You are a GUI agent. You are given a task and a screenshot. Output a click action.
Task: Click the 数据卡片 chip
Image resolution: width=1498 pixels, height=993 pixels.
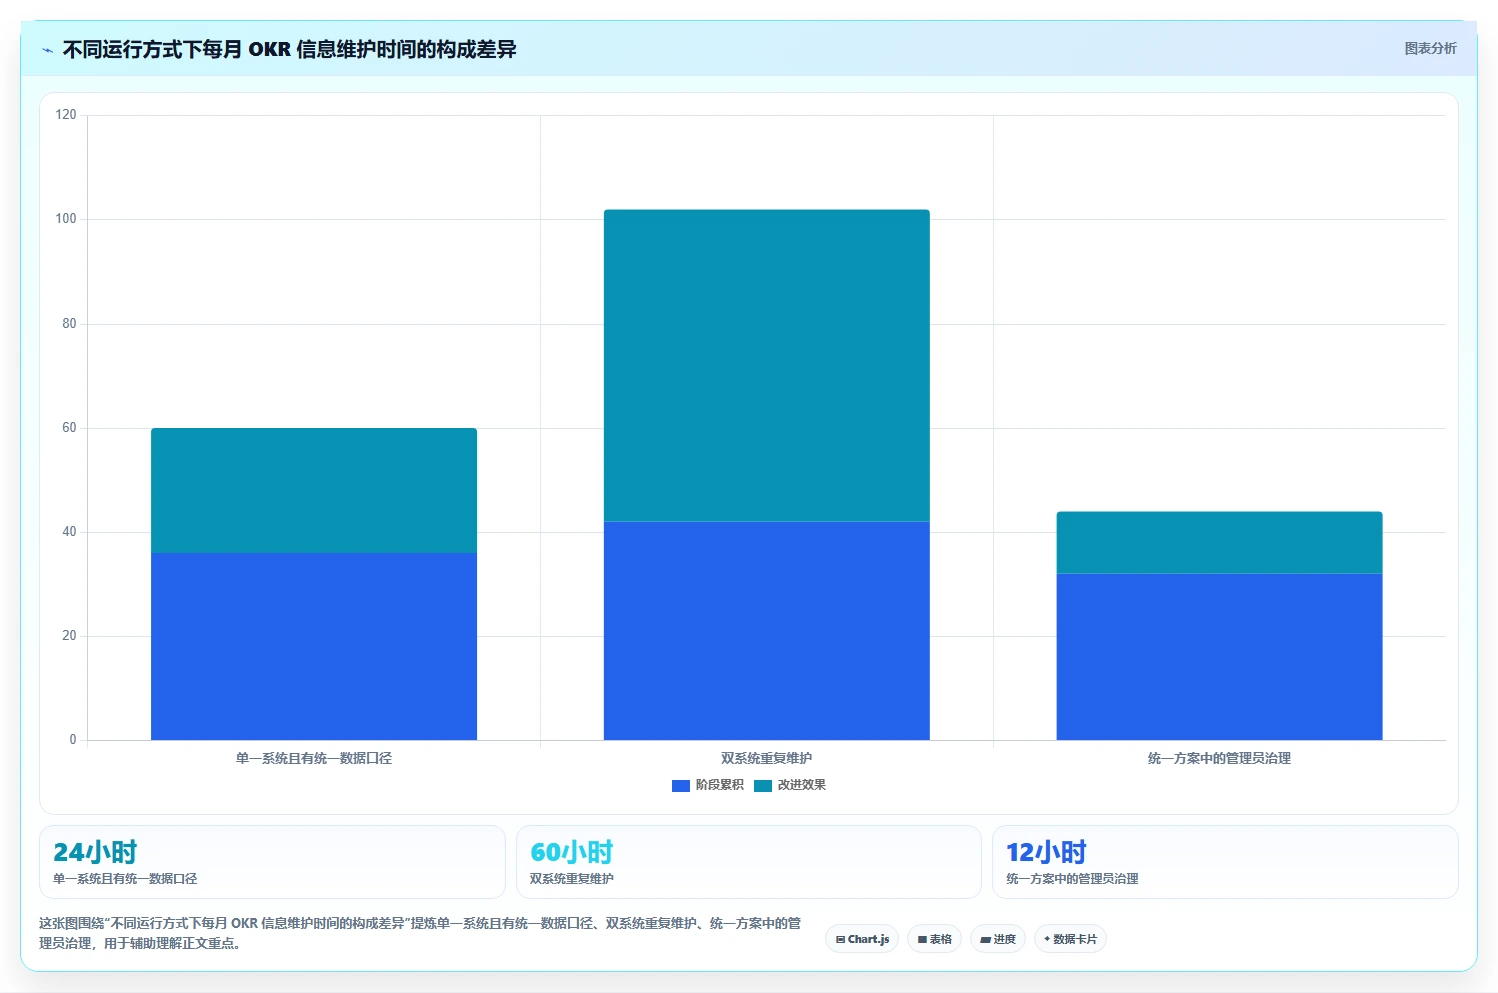1070,939
